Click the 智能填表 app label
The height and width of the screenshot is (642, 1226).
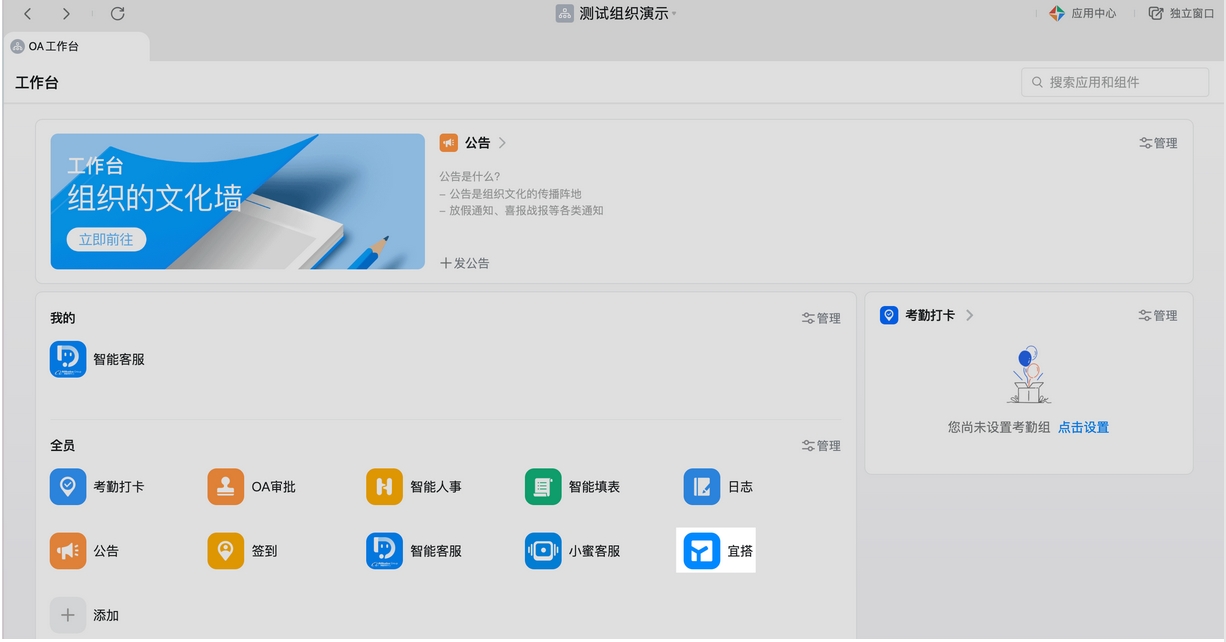coord(594,487)
